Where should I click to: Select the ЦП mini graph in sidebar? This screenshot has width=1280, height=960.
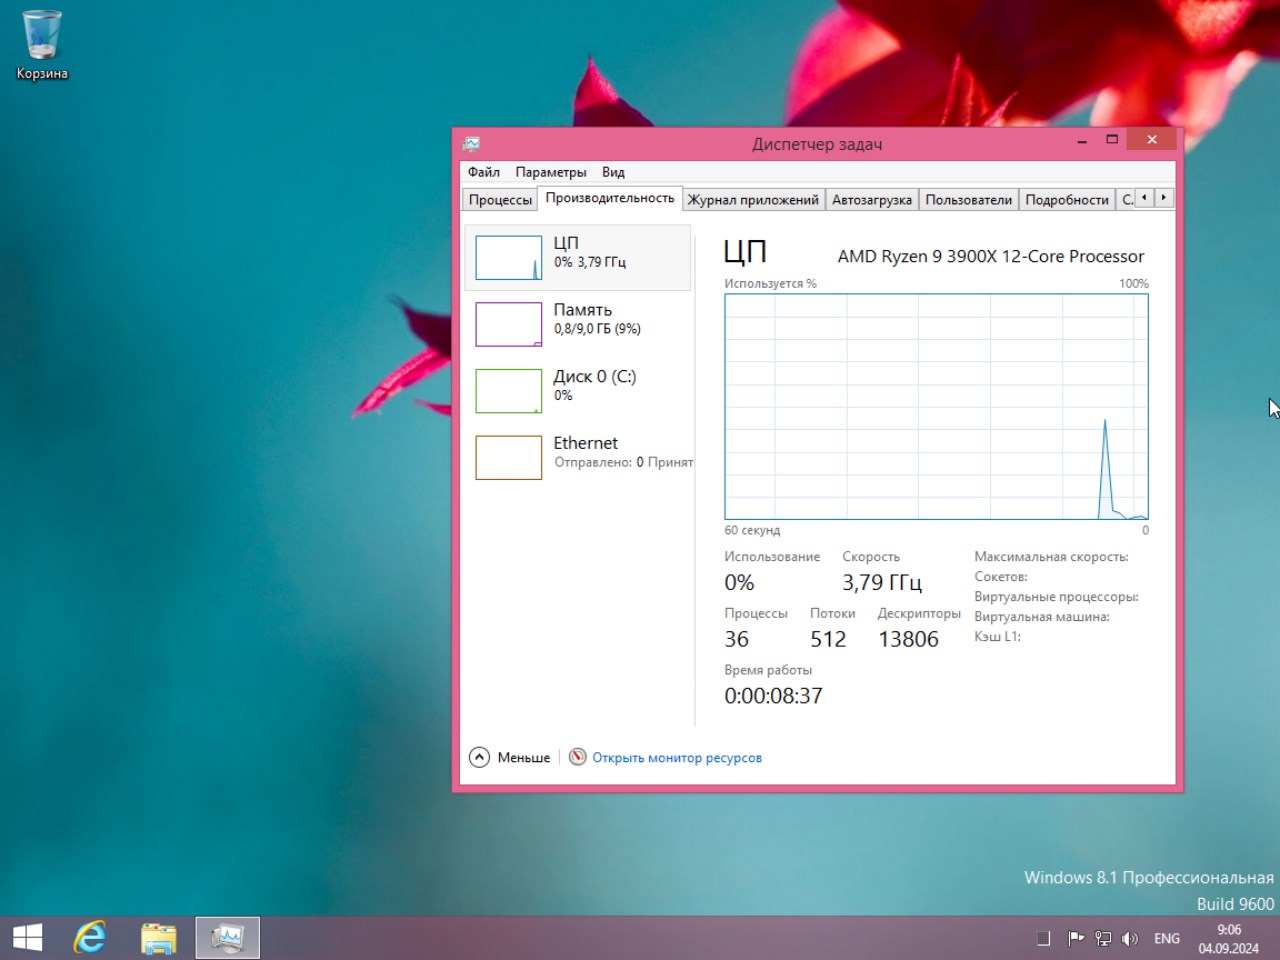[x=509, y=258]
